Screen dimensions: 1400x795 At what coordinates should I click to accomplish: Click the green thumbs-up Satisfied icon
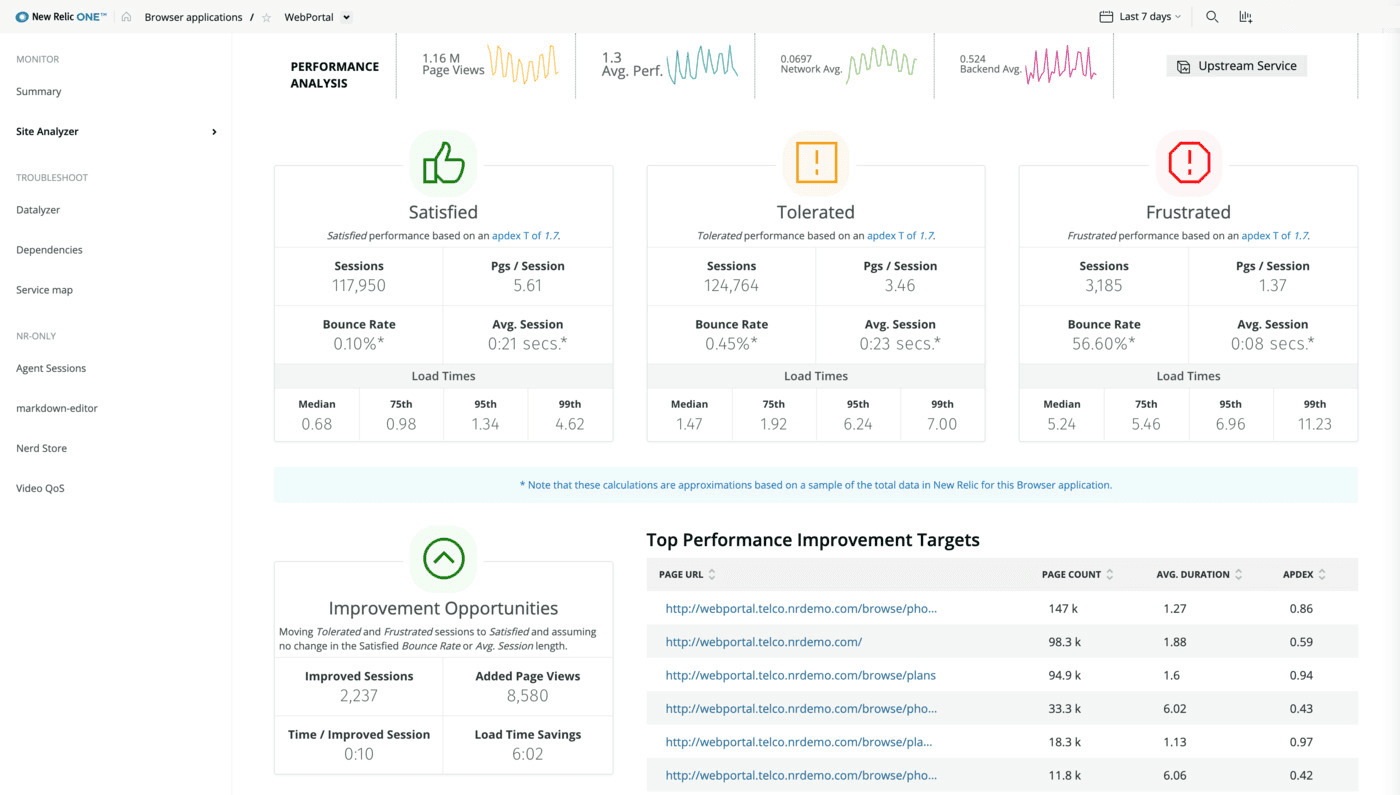coord(443,161)
